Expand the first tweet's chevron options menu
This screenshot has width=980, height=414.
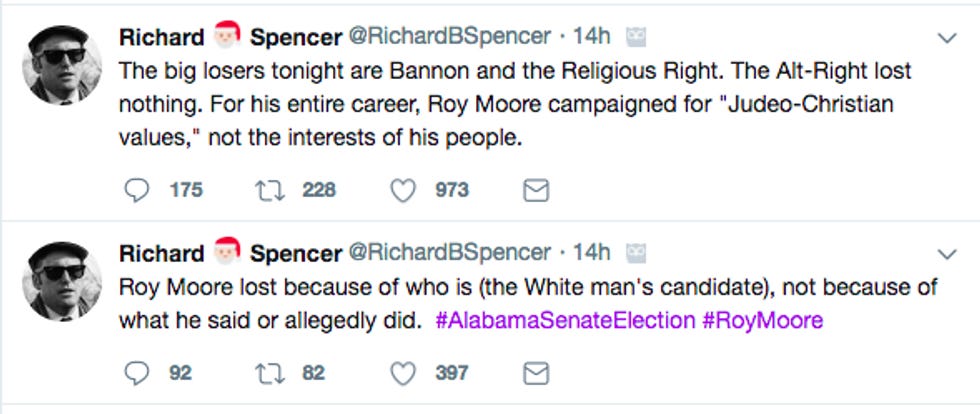tap(947, 38)
